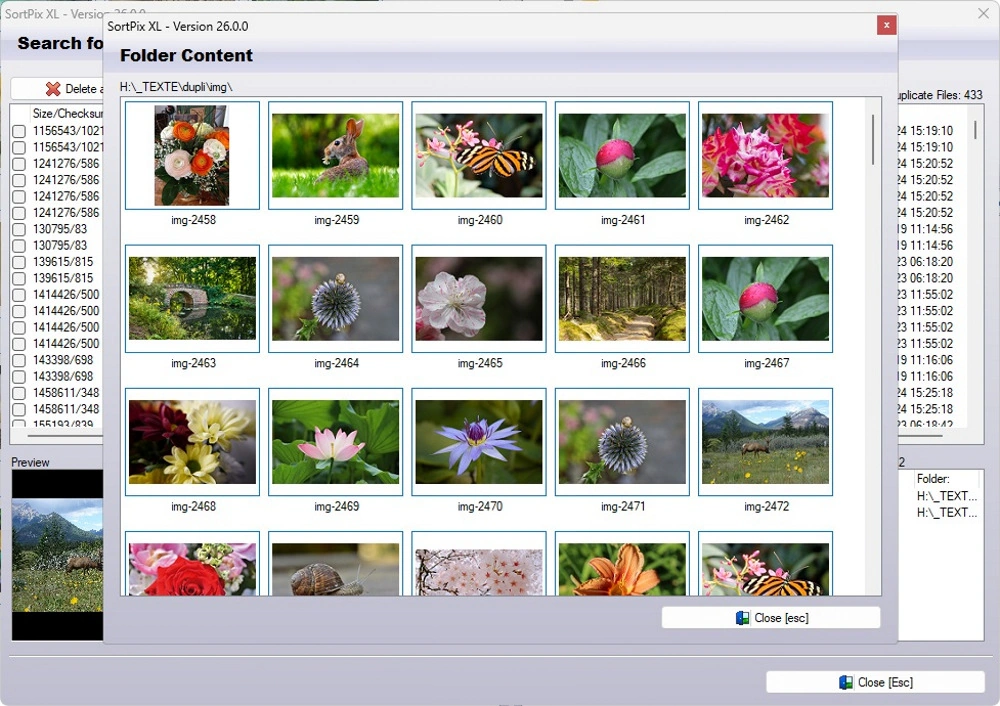The image size is (1000, 706).
Task: Check the first 1156543/1021 checkbox
Action: pos(17,129)
